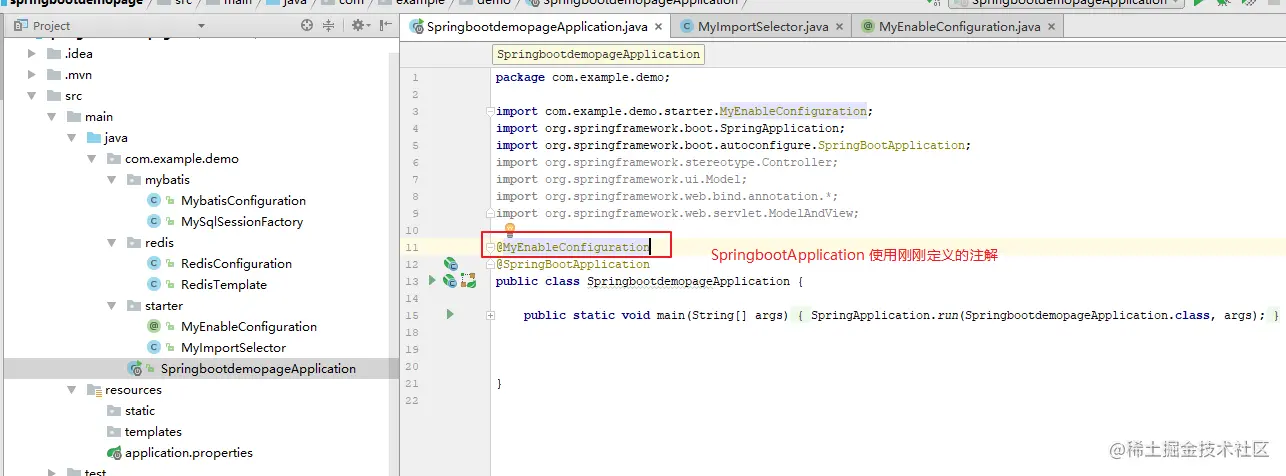Image resolution: width=1286 pixels, height=476 pixels.
Task: Collapse the com.example.demo package
Action: click(x=91, y=159)
